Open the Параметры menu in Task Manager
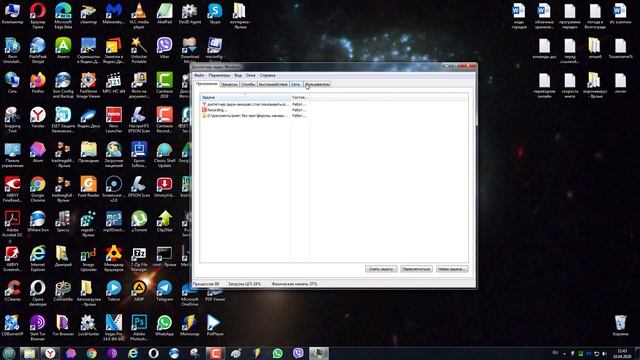Image resolution: width=640 pixels, height=360 pixels. point(219,76)
